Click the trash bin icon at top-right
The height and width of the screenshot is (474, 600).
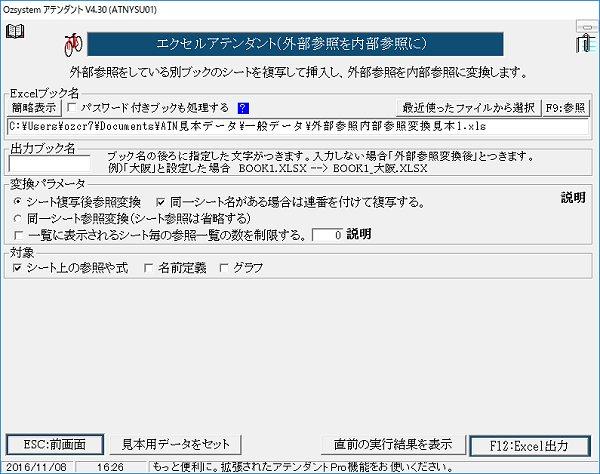[583, 42]
